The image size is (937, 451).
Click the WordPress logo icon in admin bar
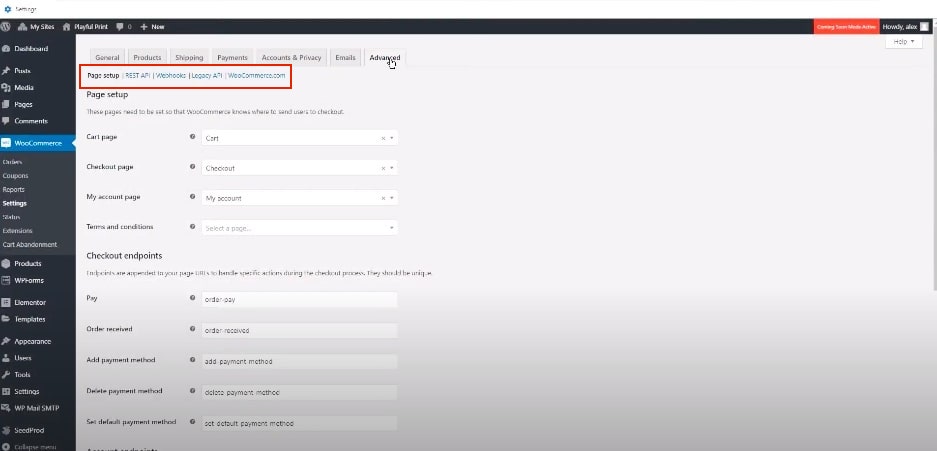pos(7,27)
